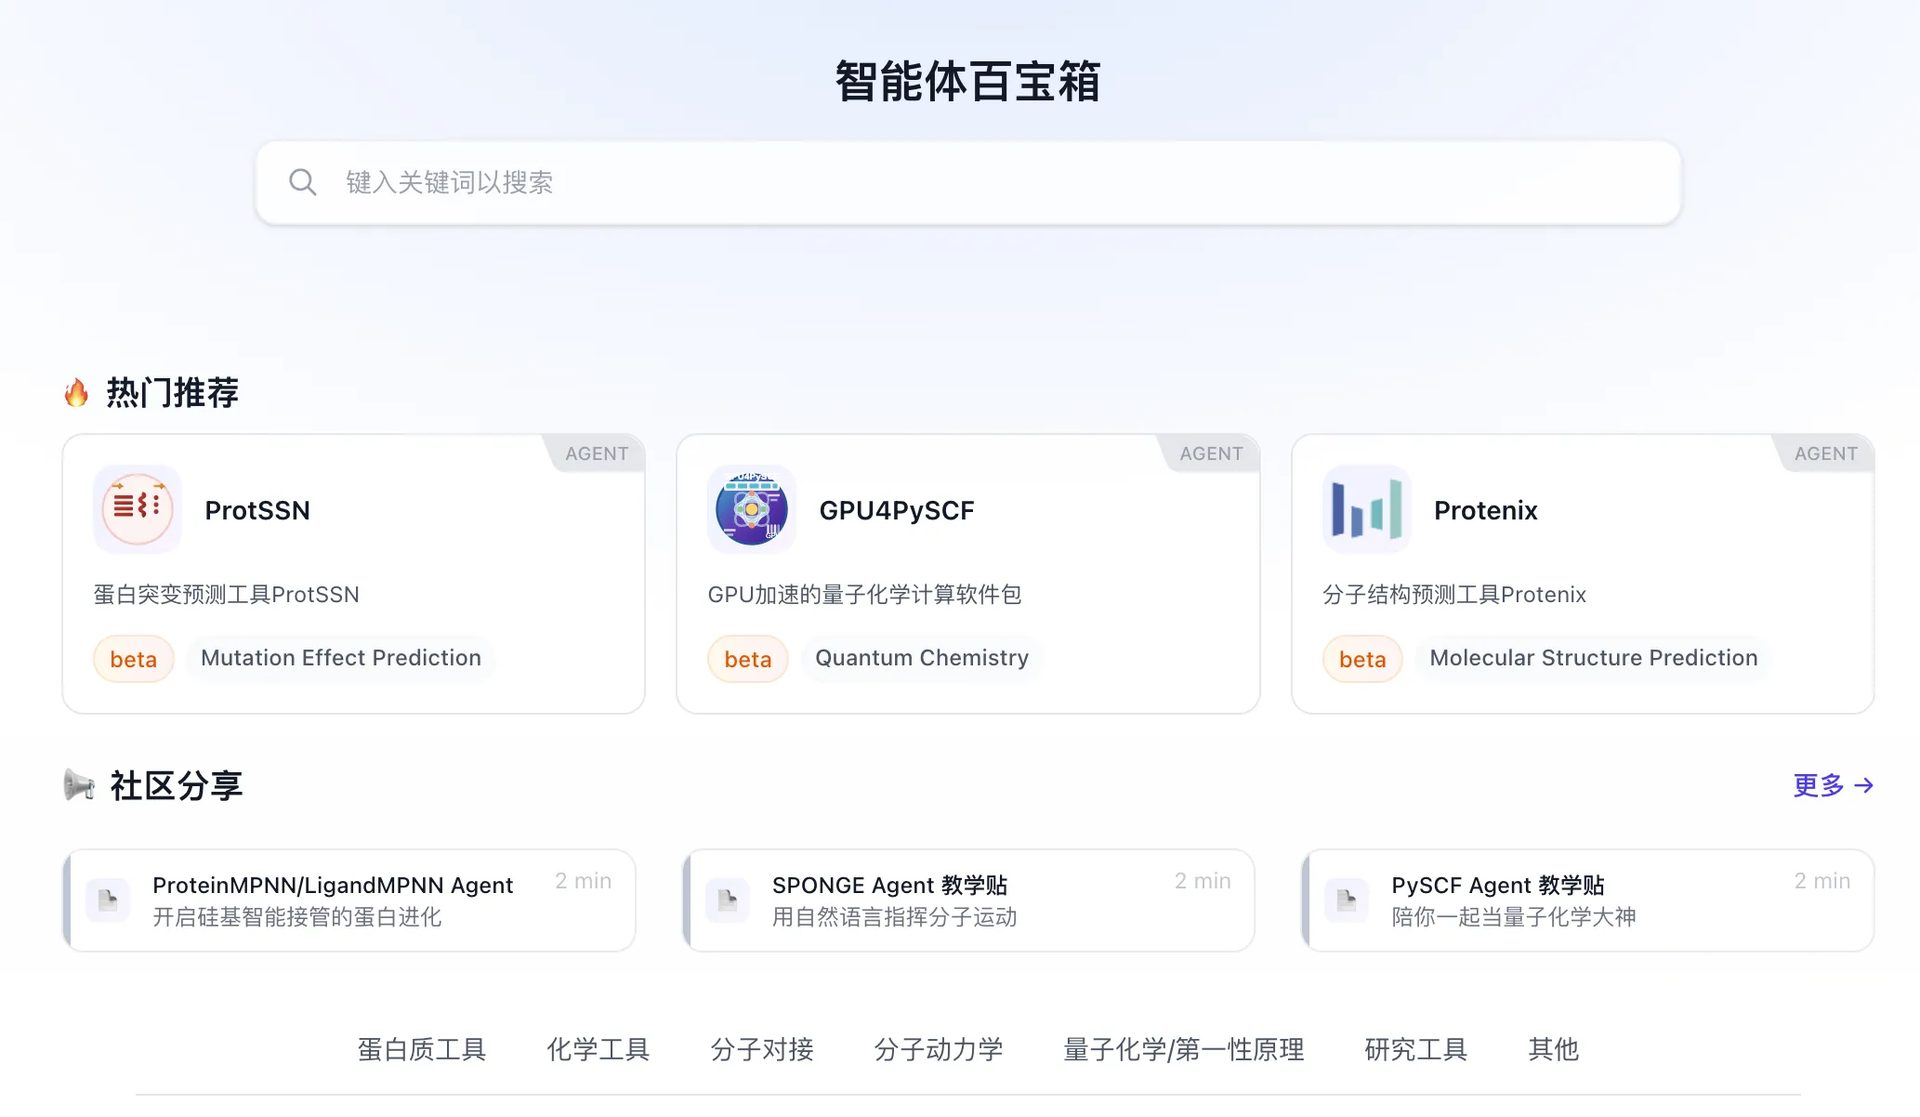This screenshot has width=1920, height=1117.
Task: Select the 分子对接 tab
Action: 762,1049
